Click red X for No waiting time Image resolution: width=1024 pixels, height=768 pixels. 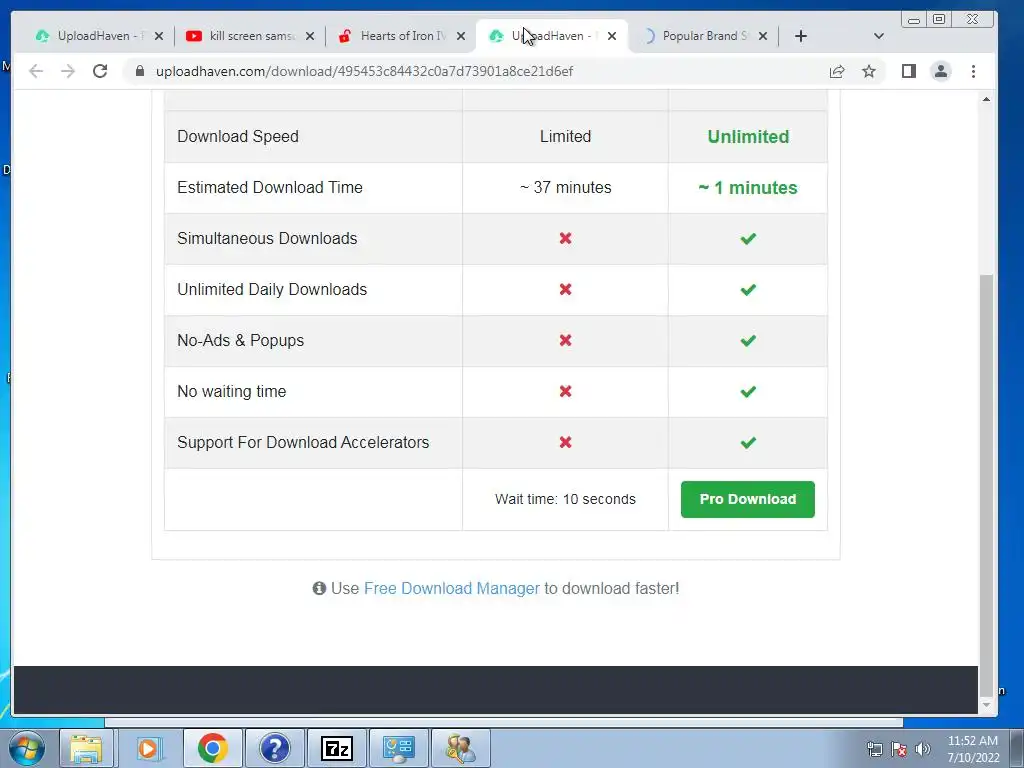[x=566, y=391]
